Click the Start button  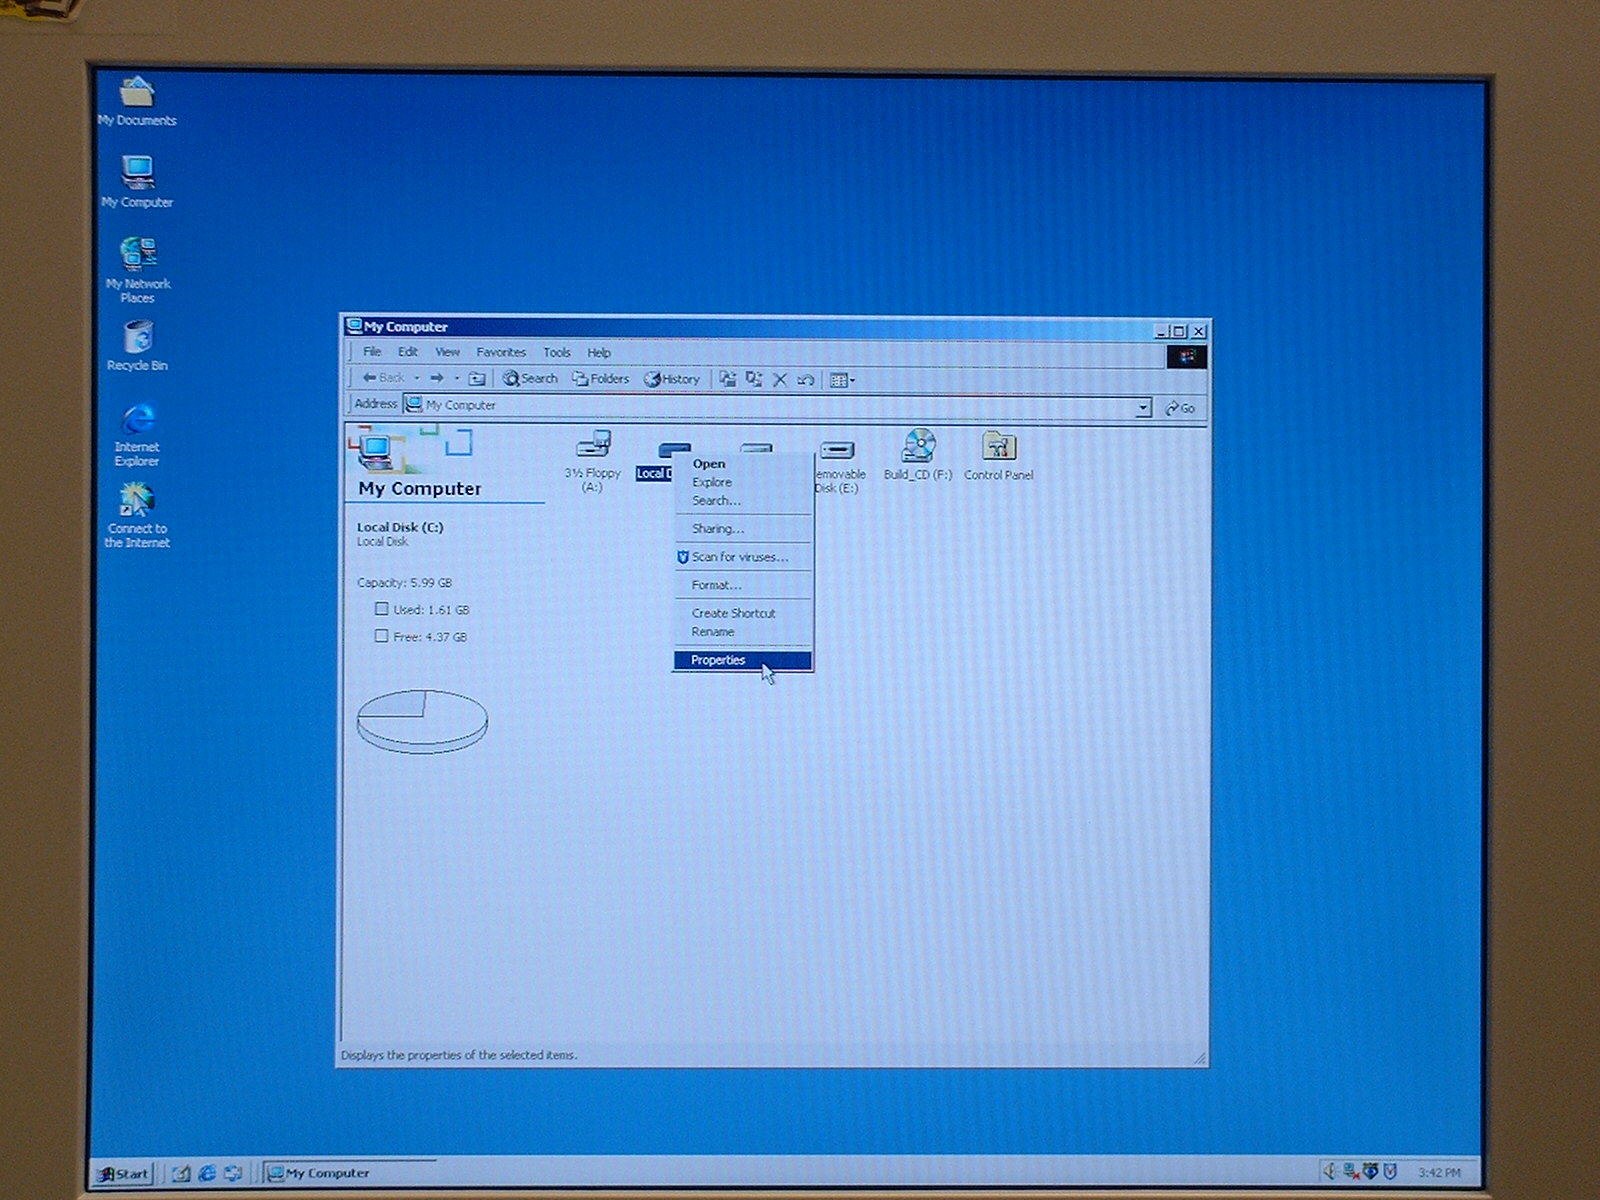click(124, 1174)
